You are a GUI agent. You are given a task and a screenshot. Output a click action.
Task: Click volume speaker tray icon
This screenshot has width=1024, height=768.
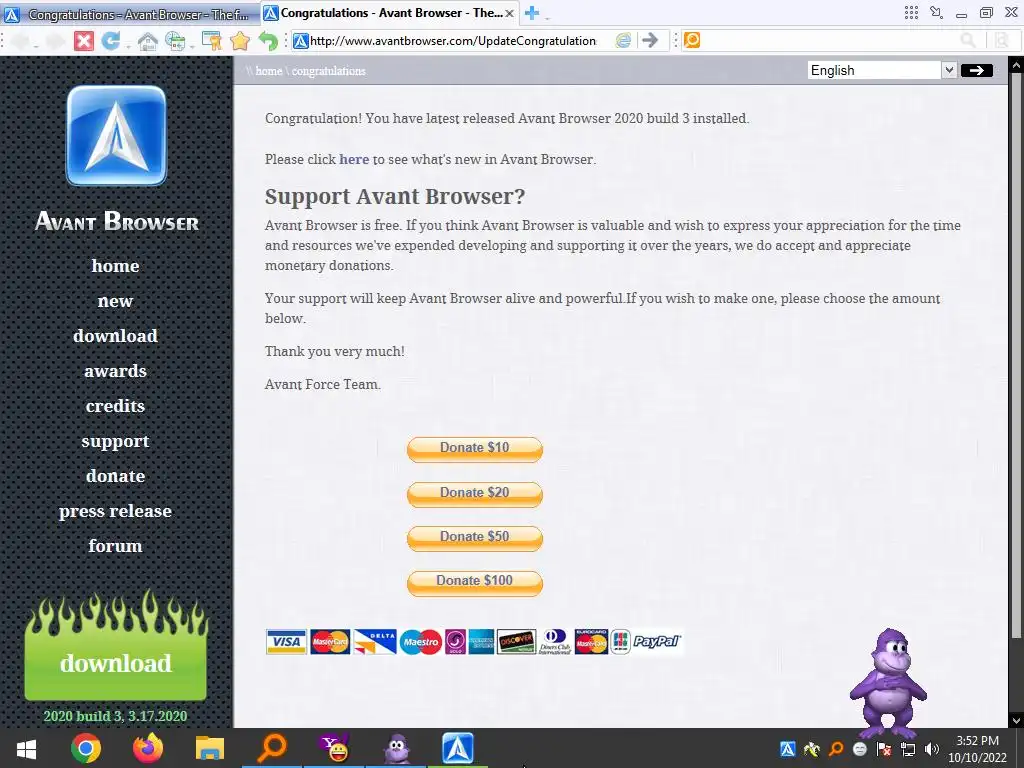point(932,749)
